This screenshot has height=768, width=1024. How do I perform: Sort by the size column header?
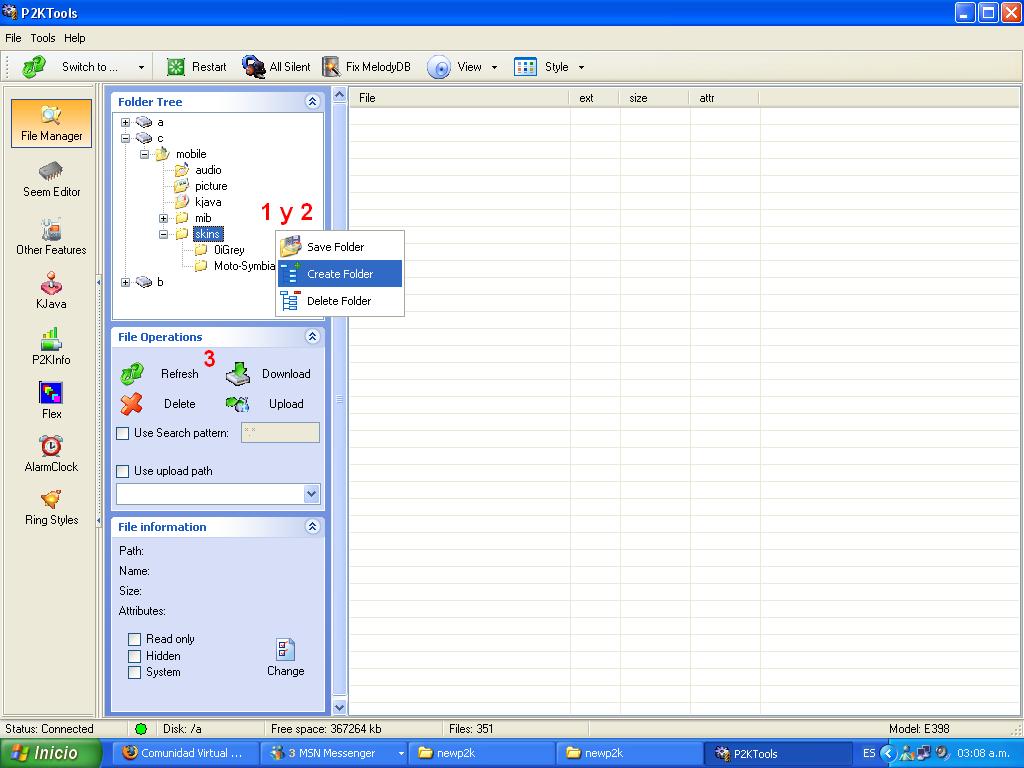[x=654, y=98]
